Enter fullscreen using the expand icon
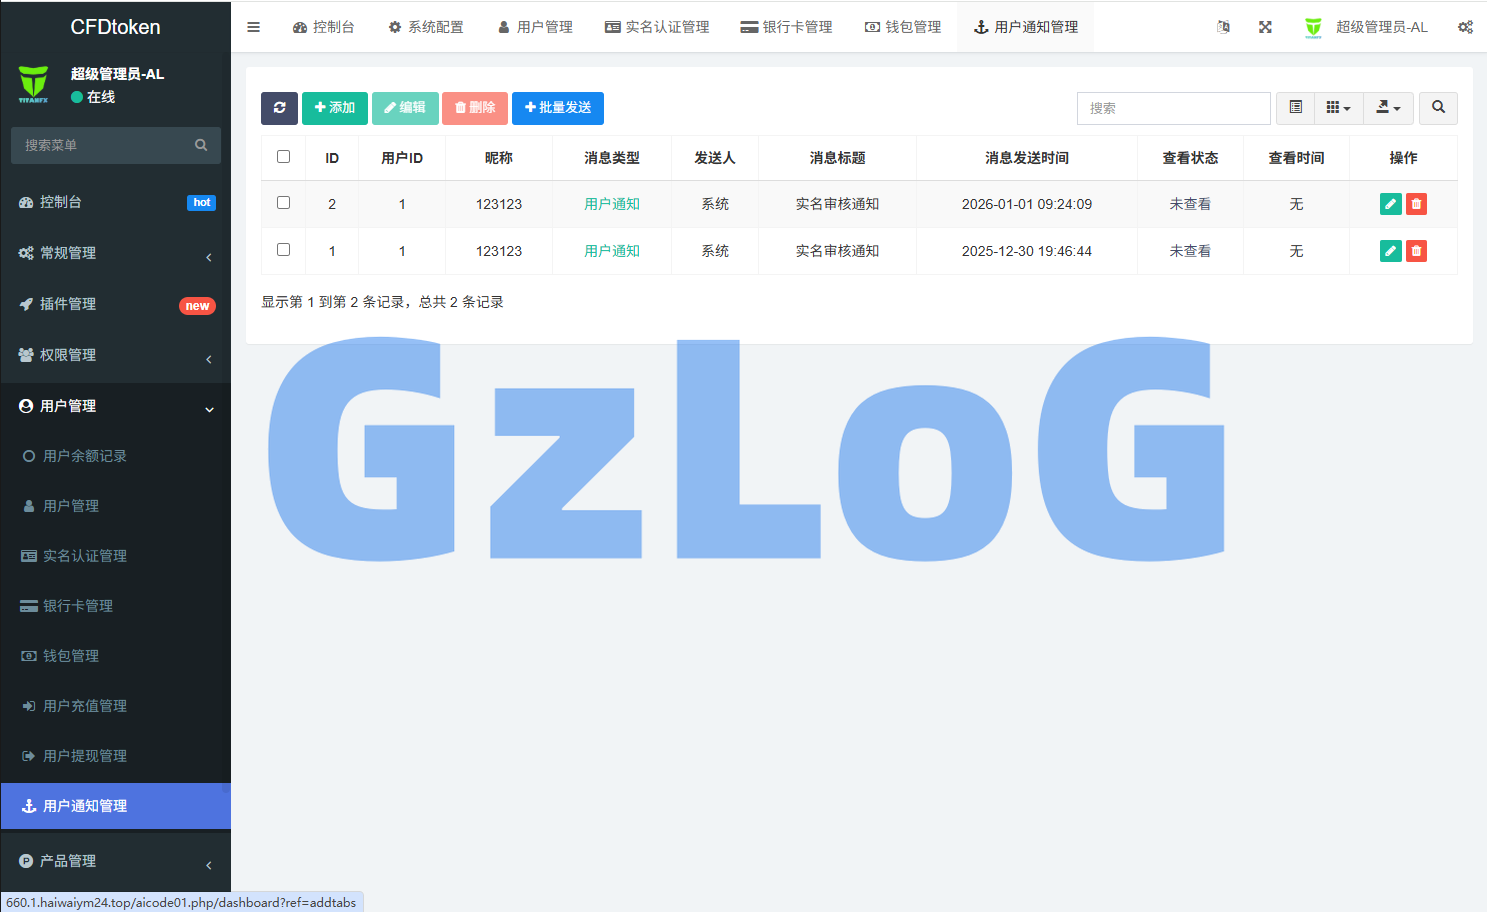Viewport: 1487px width, 912px height. [x=1265, y=27]
